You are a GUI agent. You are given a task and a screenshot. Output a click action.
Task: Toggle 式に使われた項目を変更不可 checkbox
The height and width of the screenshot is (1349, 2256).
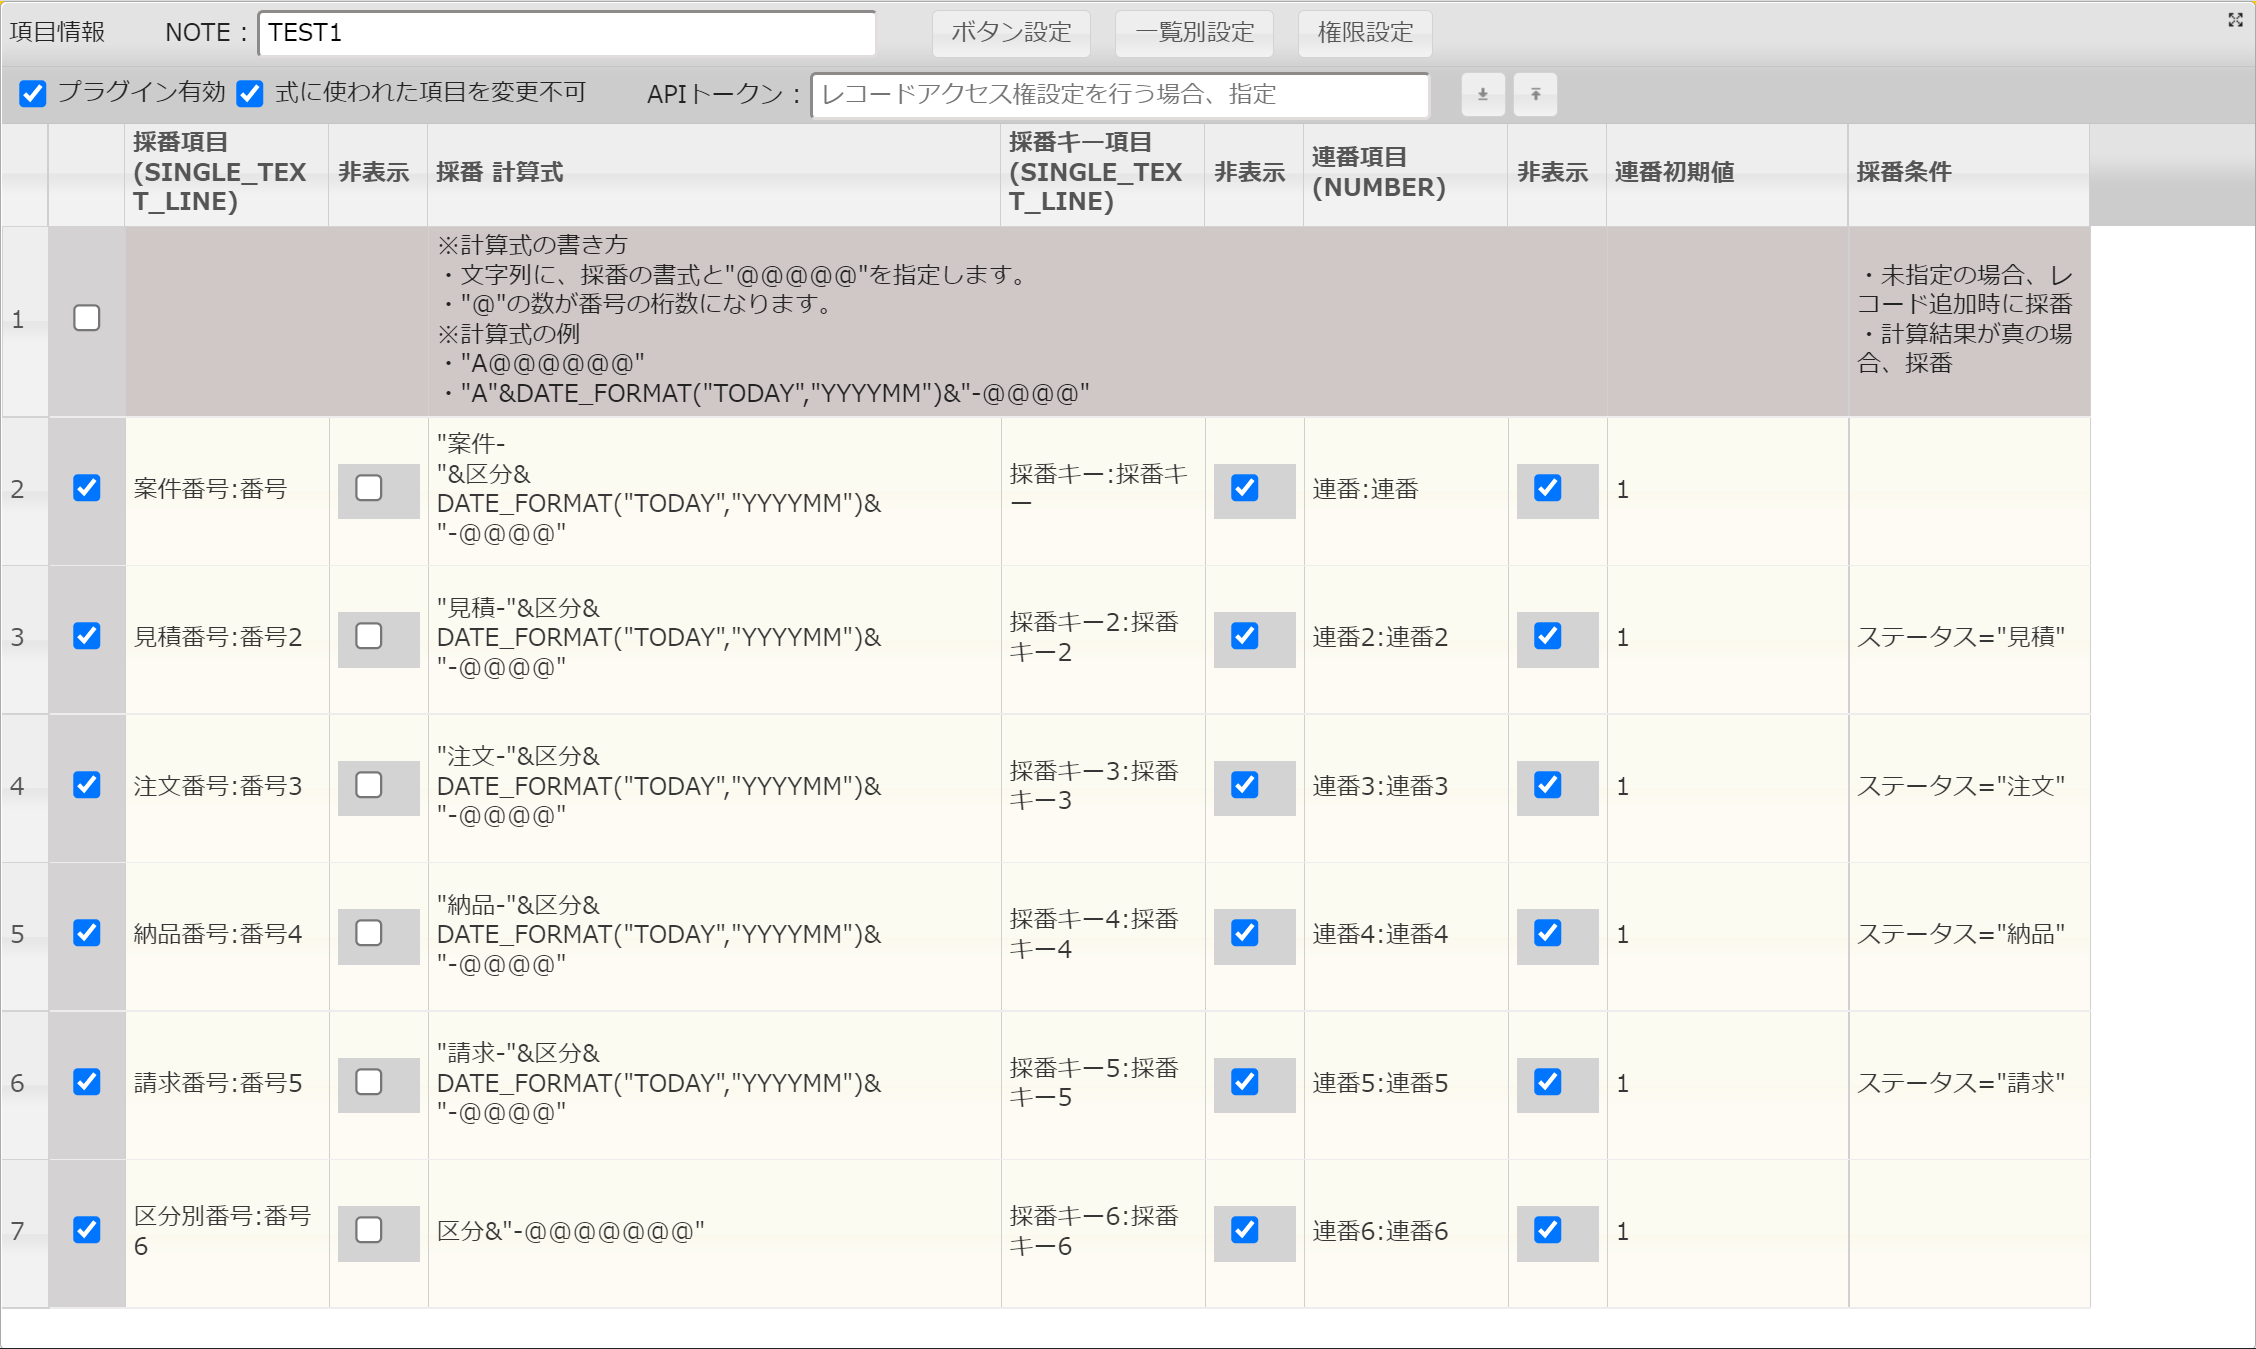pyautogui.click(x=250, y=94)
